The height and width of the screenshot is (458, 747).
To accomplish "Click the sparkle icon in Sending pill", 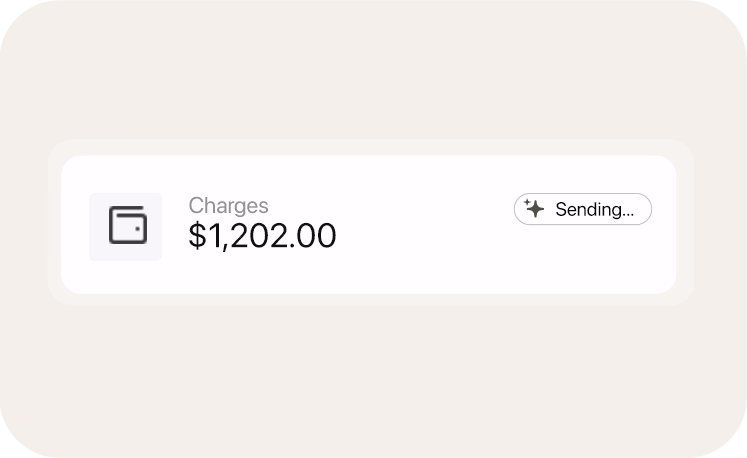I will (x=534, y=208).
